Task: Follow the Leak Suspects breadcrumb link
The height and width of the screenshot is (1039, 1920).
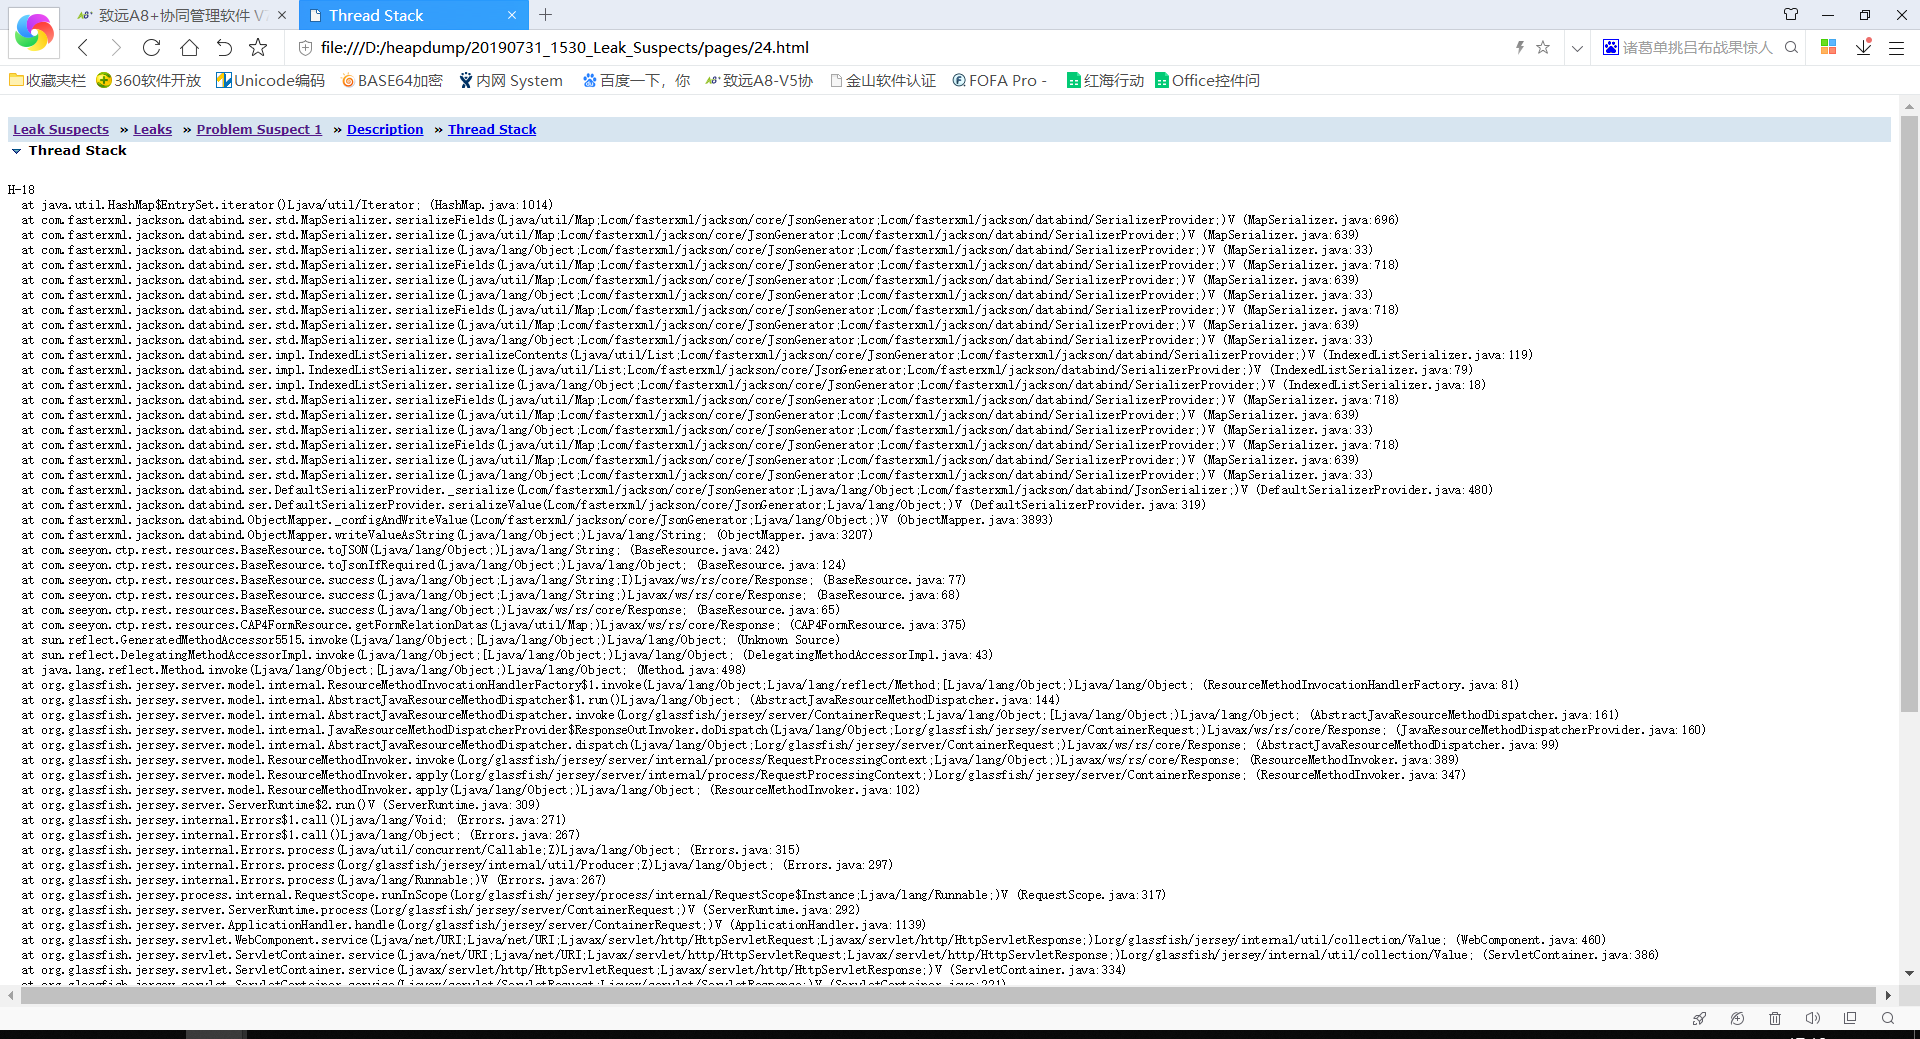Action: coord(61,129)
